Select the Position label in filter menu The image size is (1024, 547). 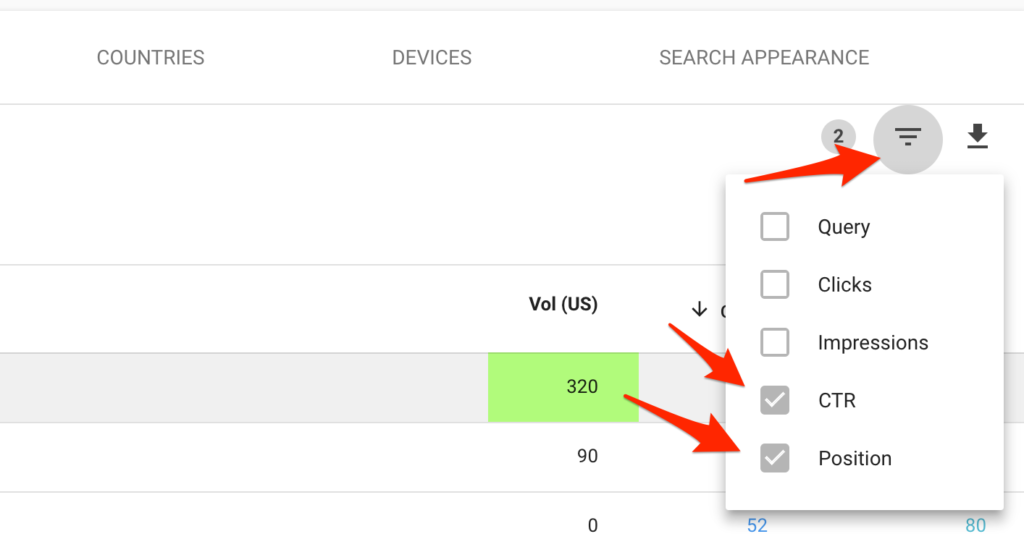pos(855,458)
